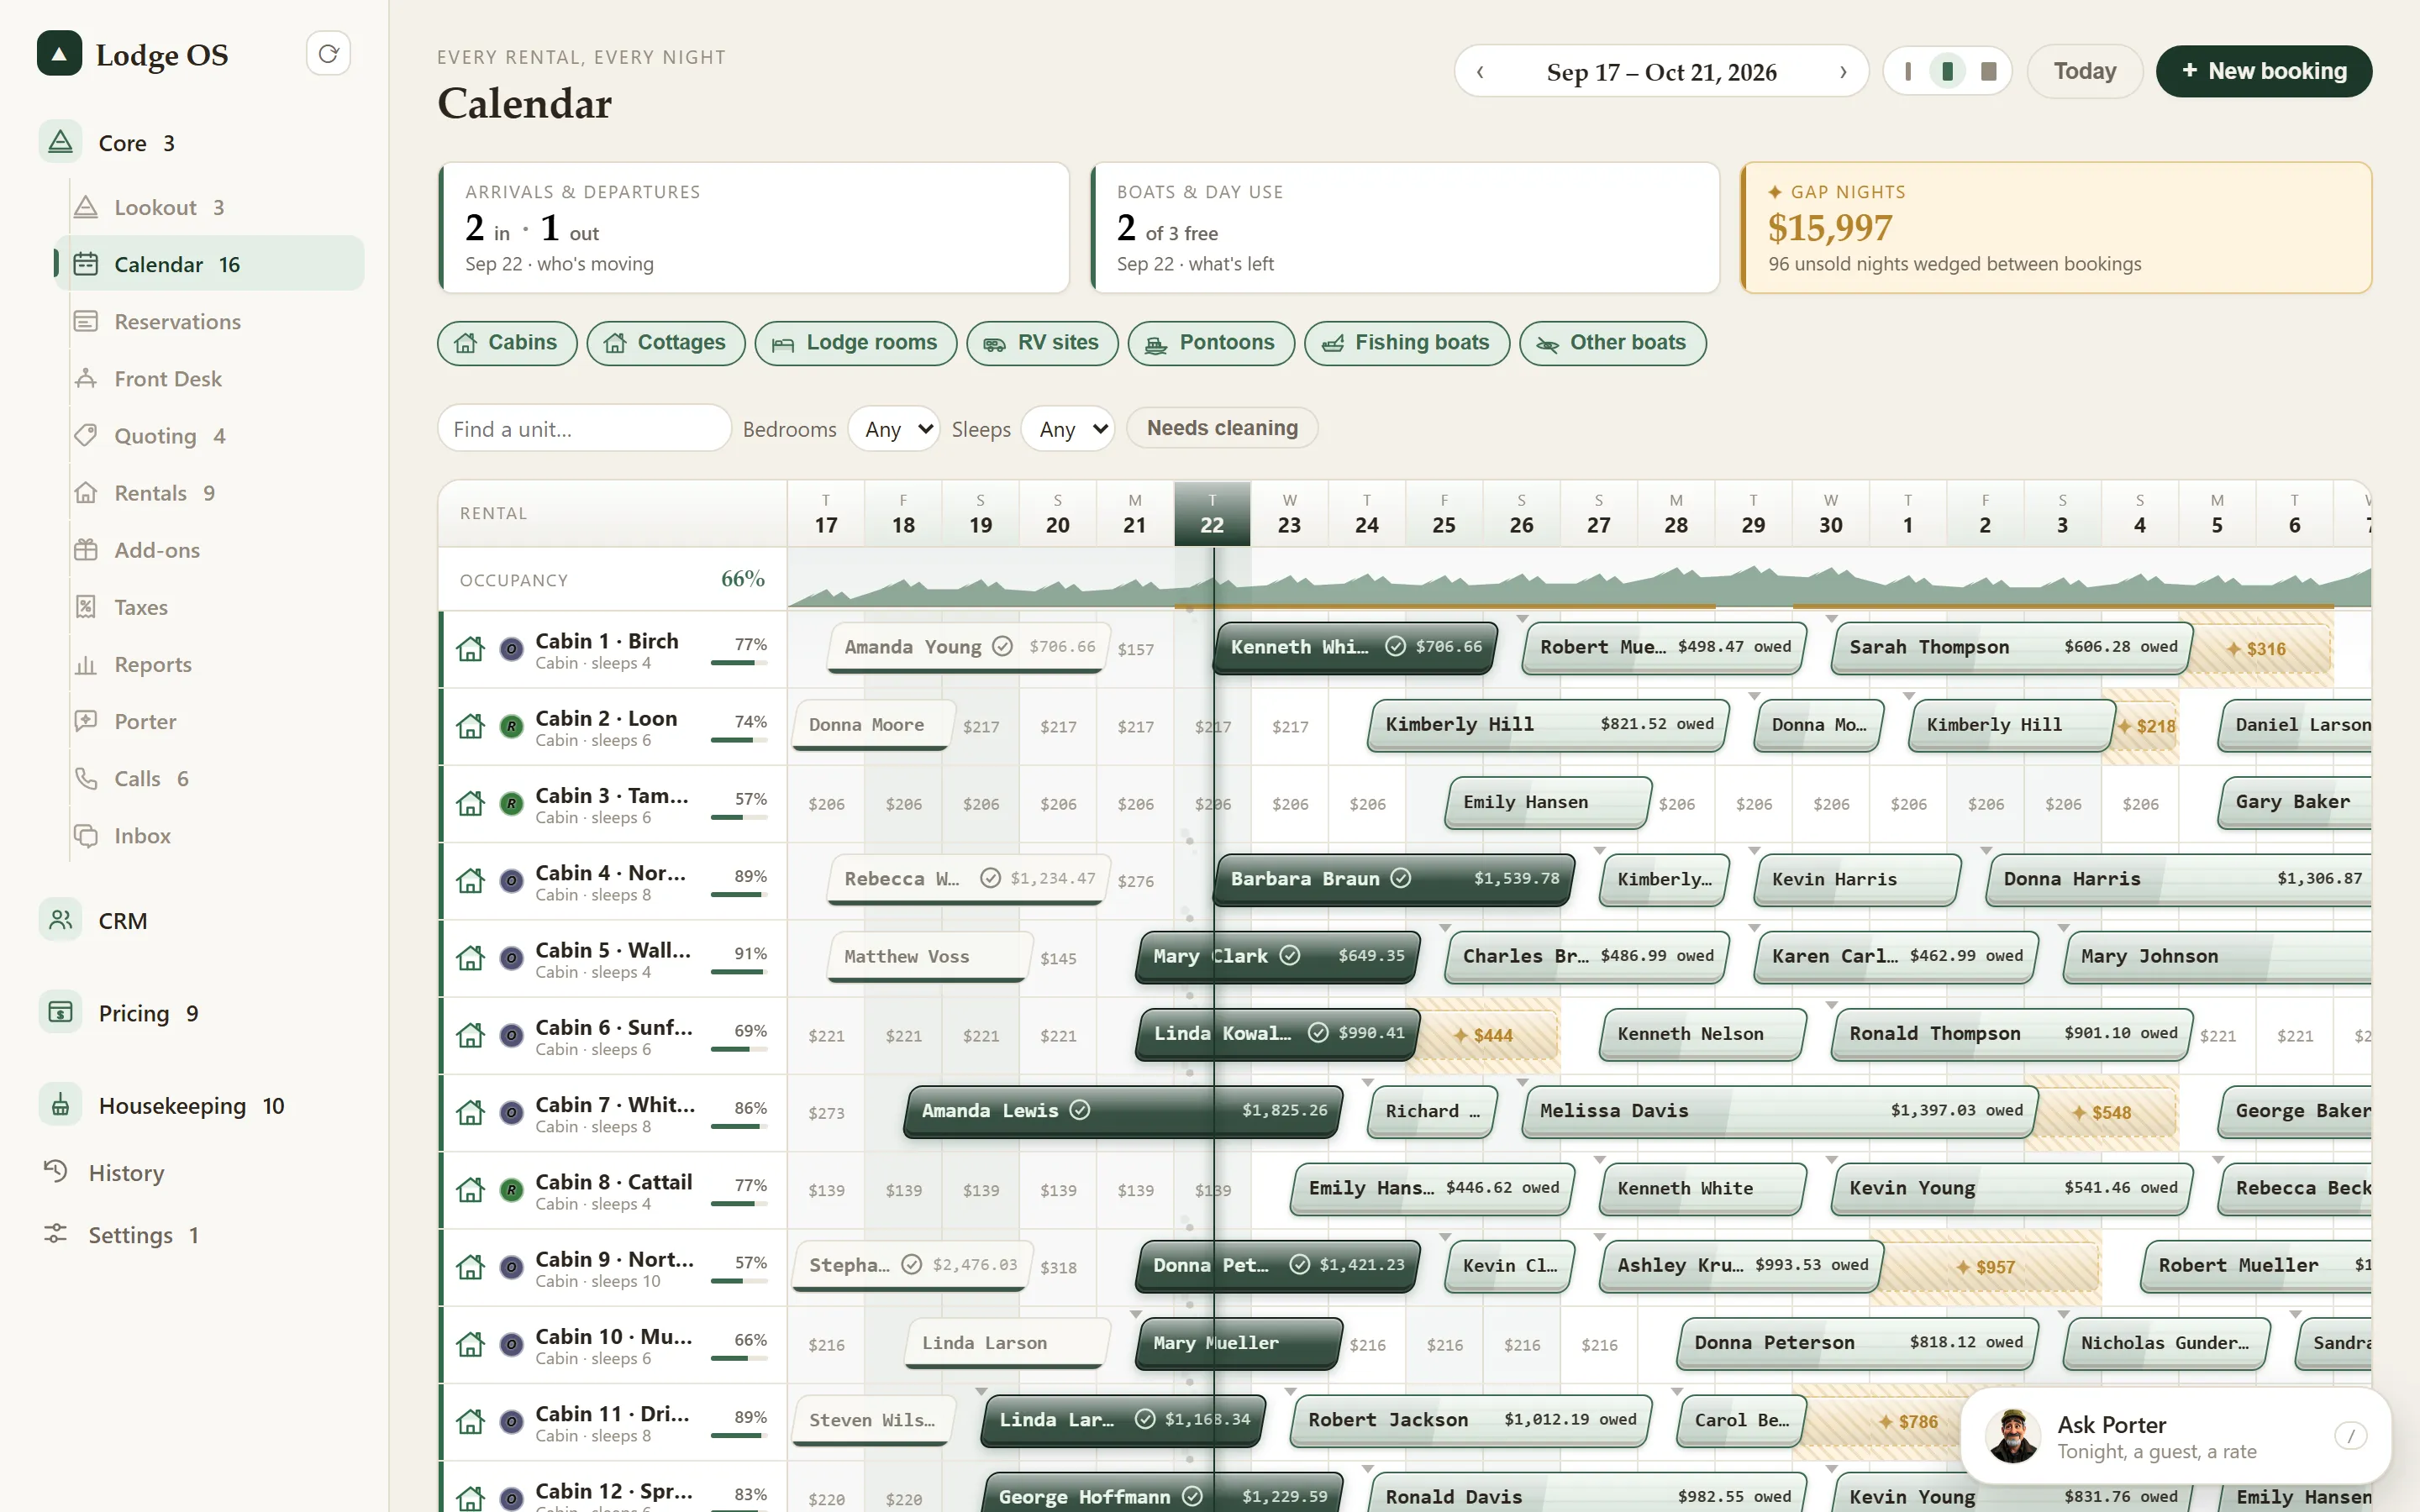Image resolution: width=2420 pixels, height=1512 pixels.
Task: Click the Core section triangle icon
Action: tap(60, 142)
